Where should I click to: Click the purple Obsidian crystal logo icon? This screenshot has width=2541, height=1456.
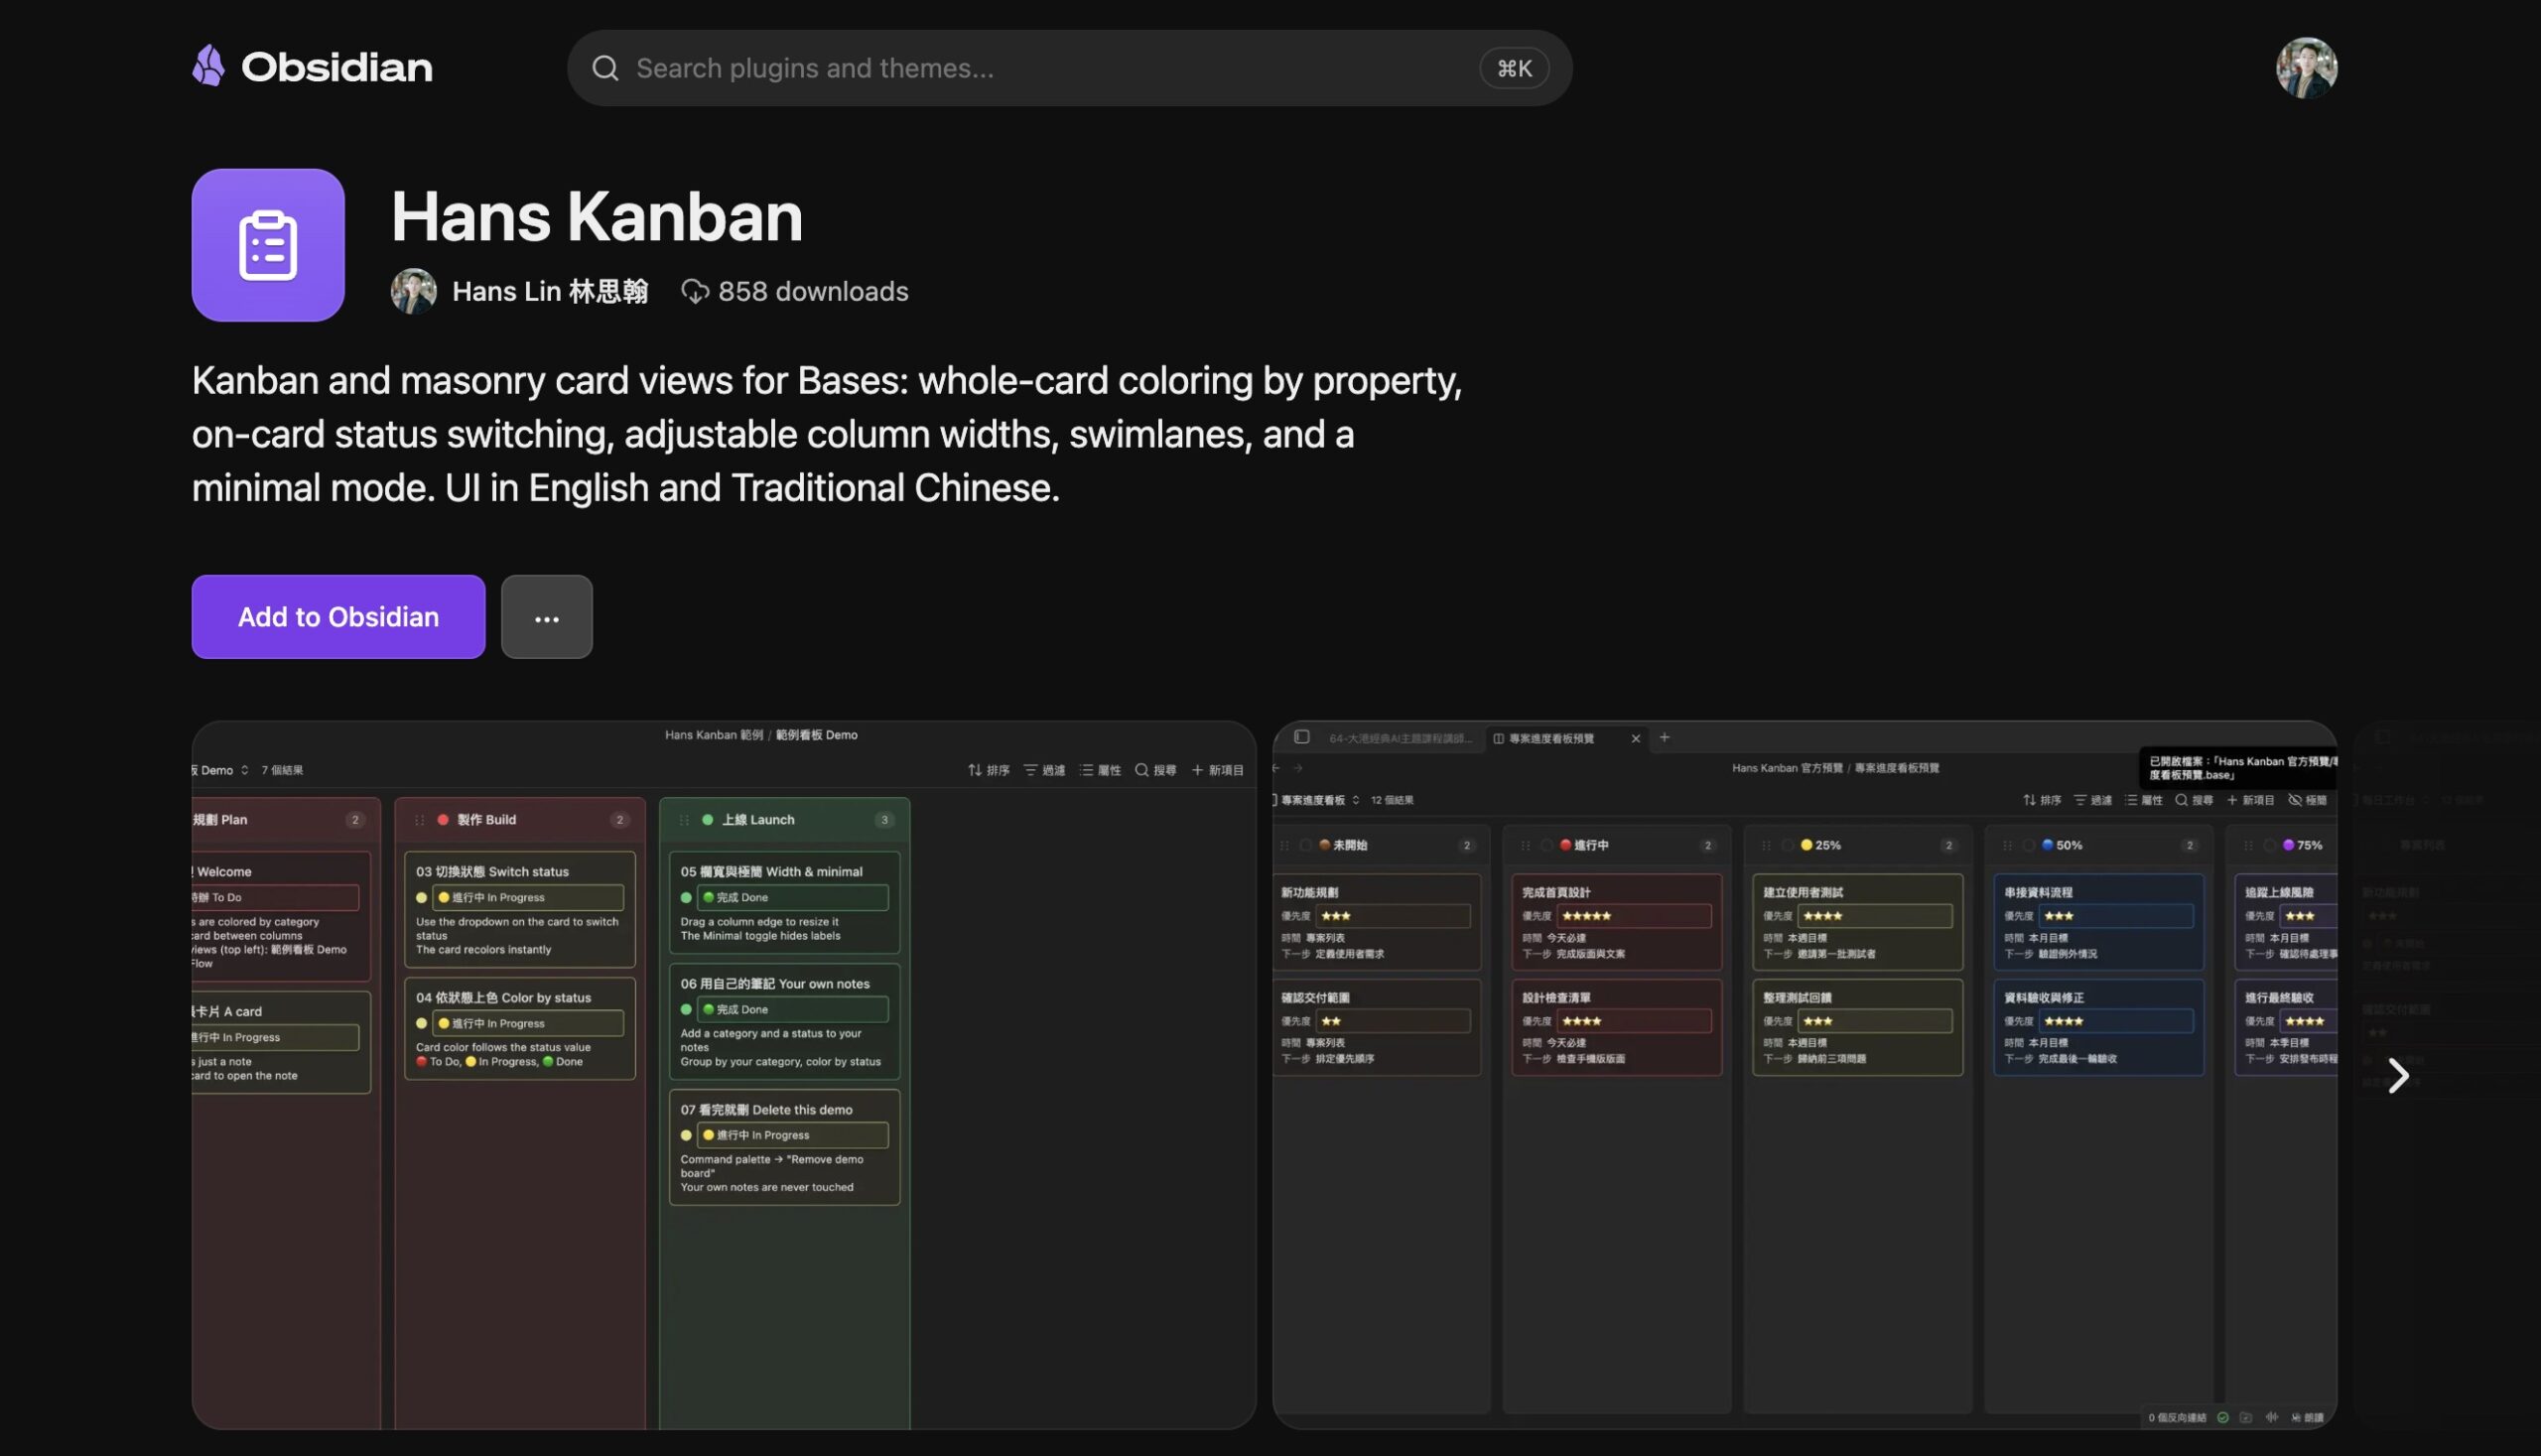pos(208,66)
